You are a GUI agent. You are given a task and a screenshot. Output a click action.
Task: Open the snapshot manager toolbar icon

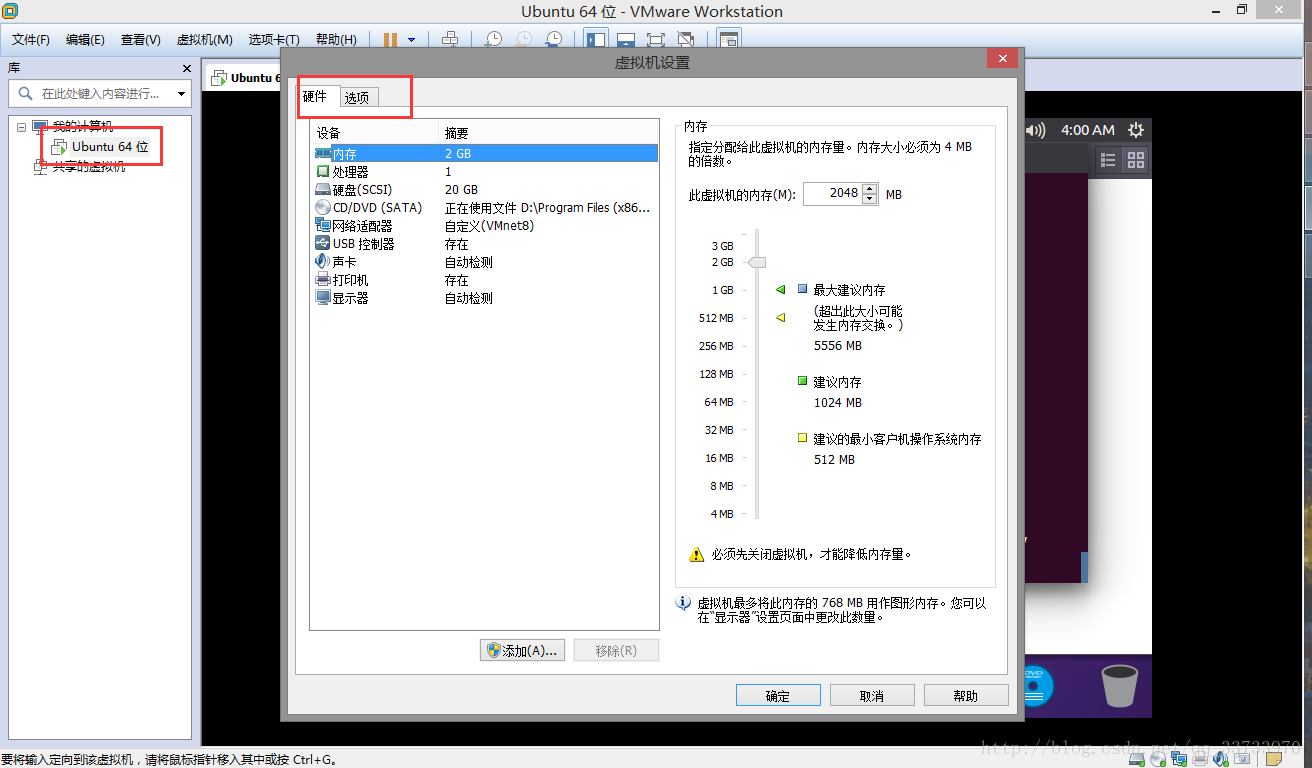(554, 39)
